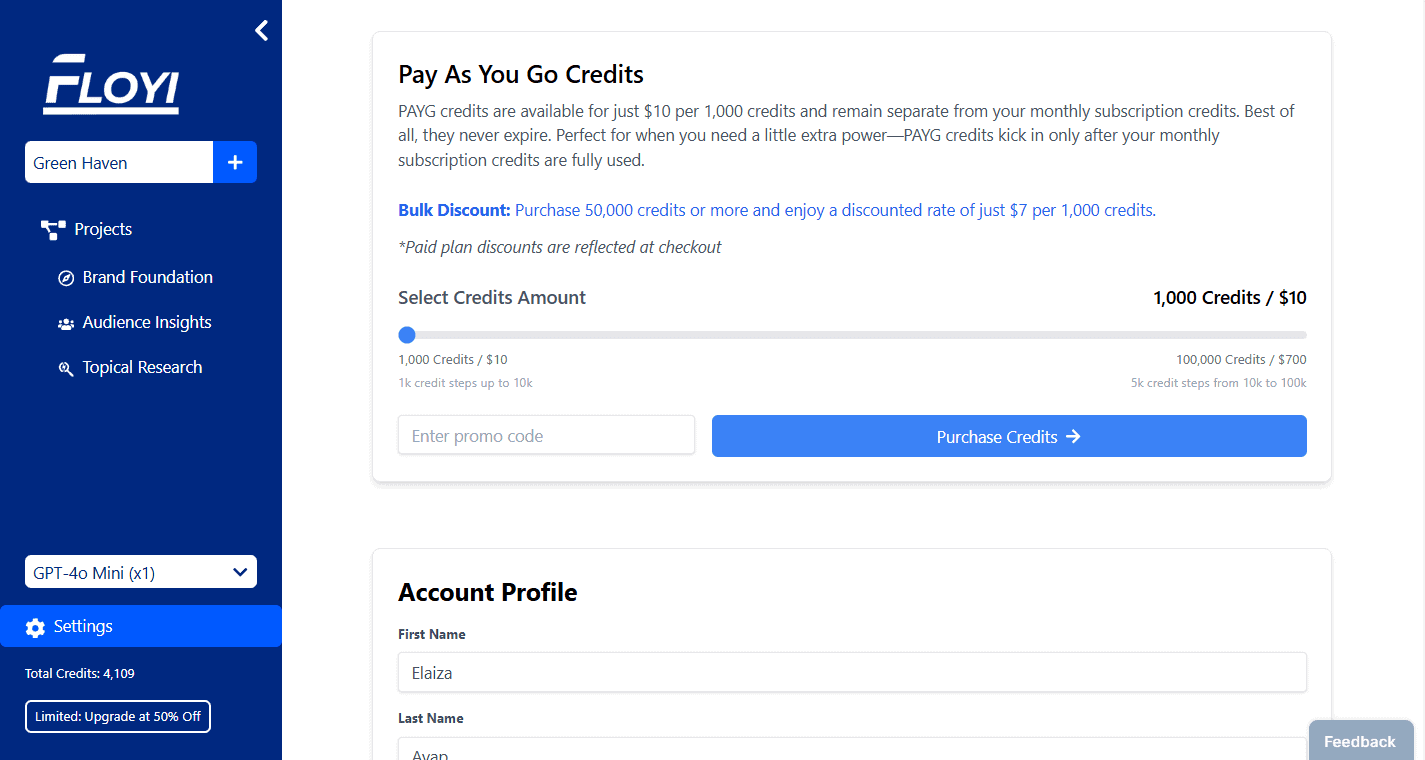The image size is (1425, 760).
Task: Click the Last Name input field
Action: pyautogui.click(x=852, y=749)
